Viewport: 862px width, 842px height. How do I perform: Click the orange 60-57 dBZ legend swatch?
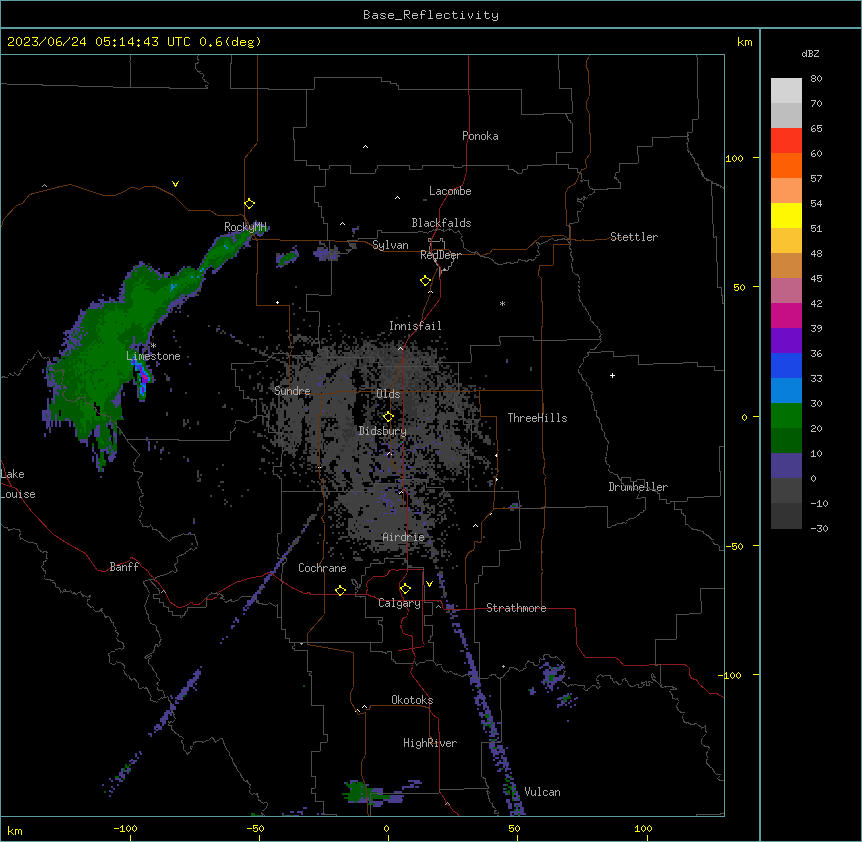786,165
